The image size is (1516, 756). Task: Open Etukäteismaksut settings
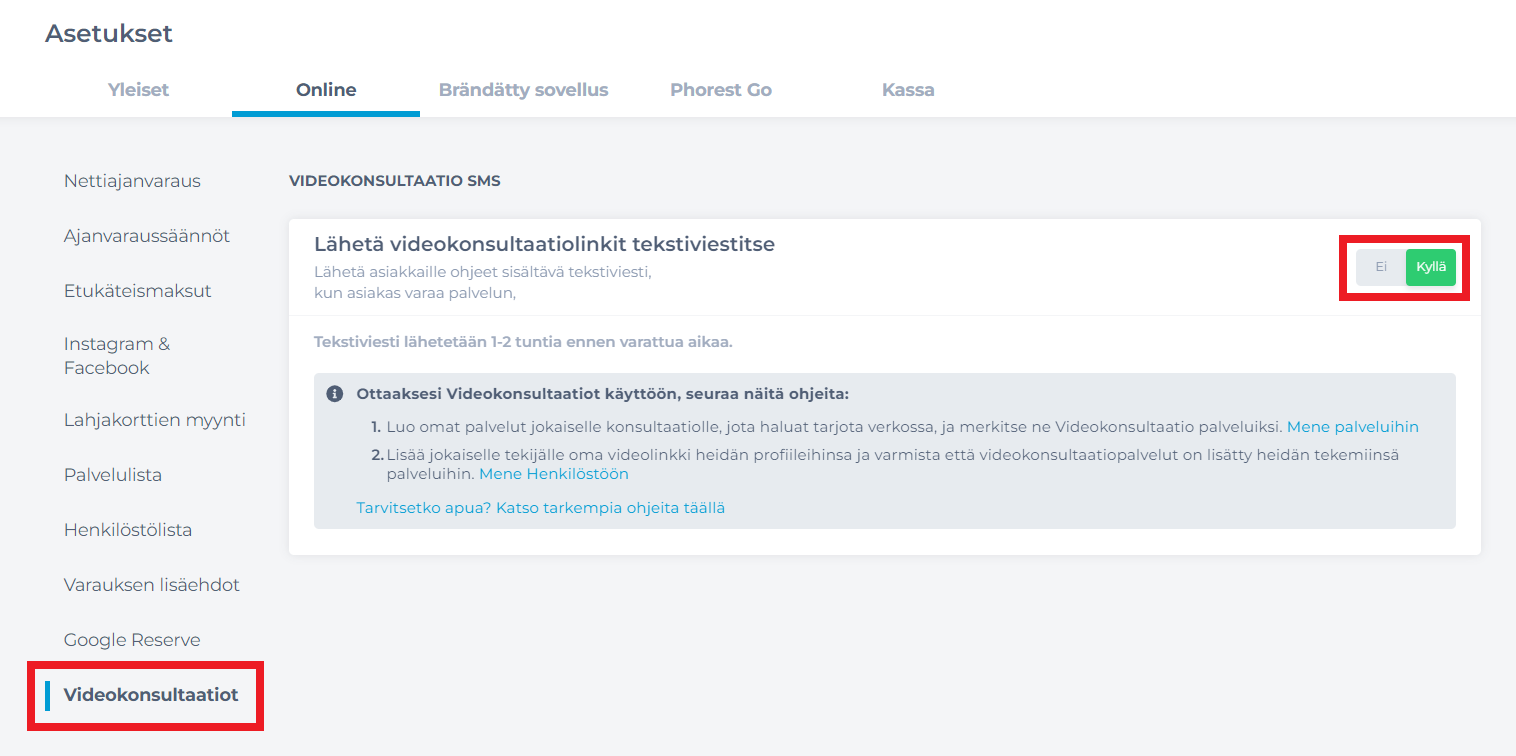click(x=138, y=291)
